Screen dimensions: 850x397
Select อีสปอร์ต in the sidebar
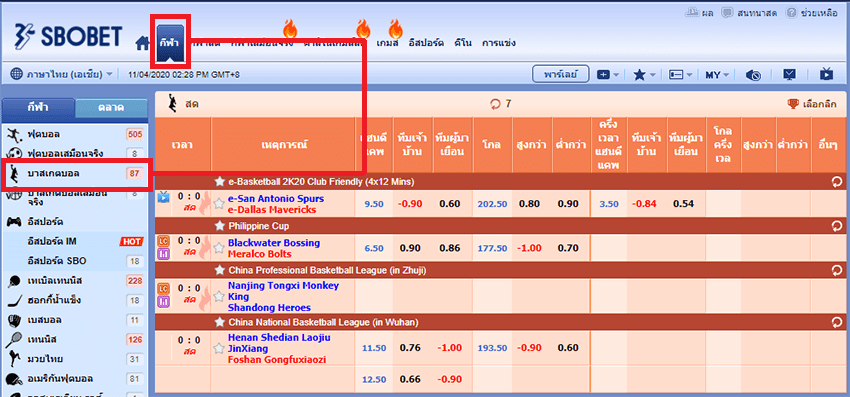74,221
